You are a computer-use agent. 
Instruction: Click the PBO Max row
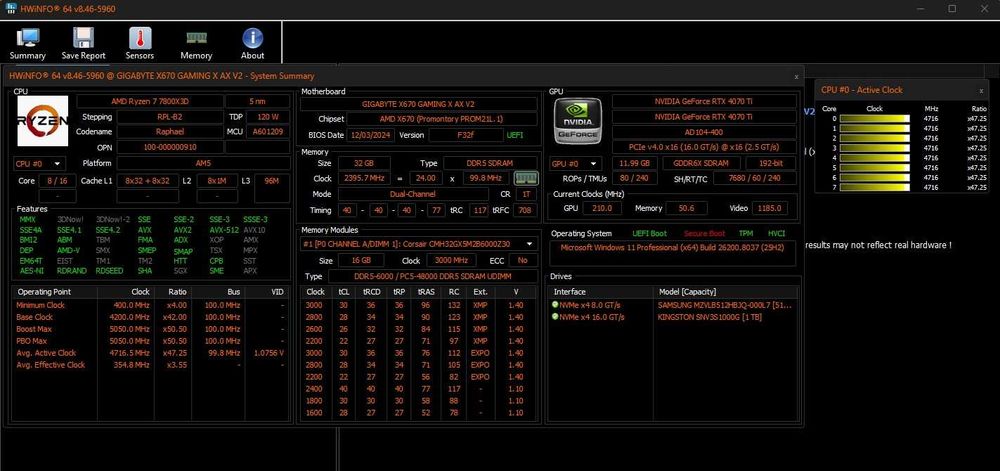click(x=152, y=341)
